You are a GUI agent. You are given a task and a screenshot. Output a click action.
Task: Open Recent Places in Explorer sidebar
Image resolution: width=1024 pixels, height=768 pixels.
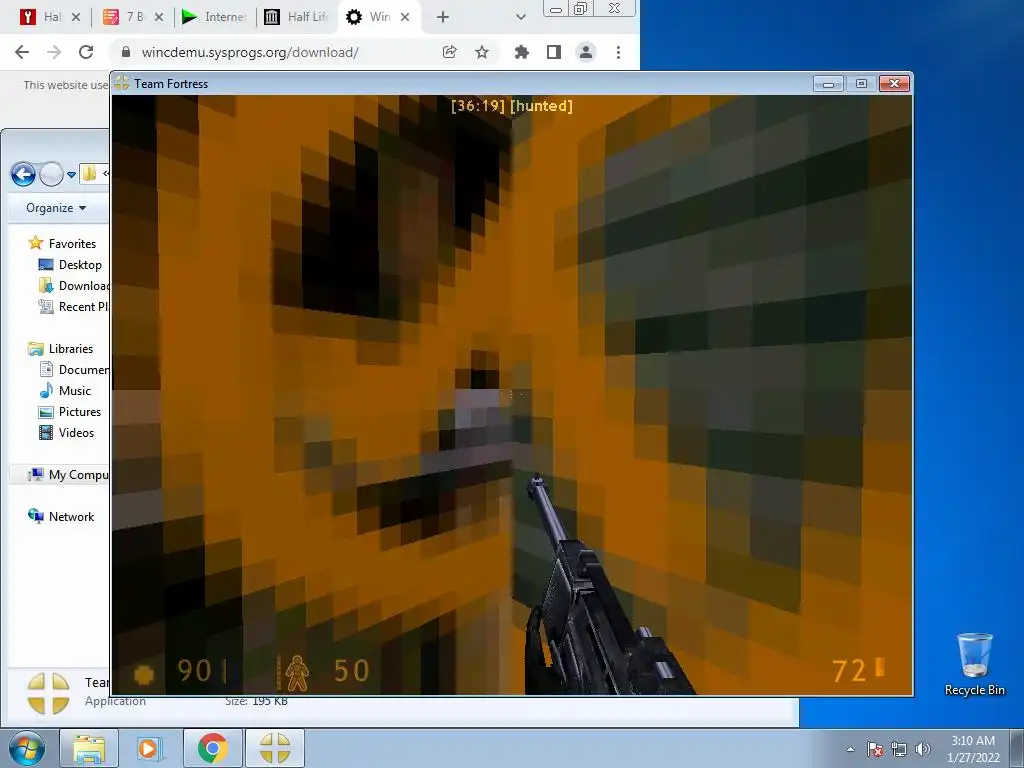73,306
